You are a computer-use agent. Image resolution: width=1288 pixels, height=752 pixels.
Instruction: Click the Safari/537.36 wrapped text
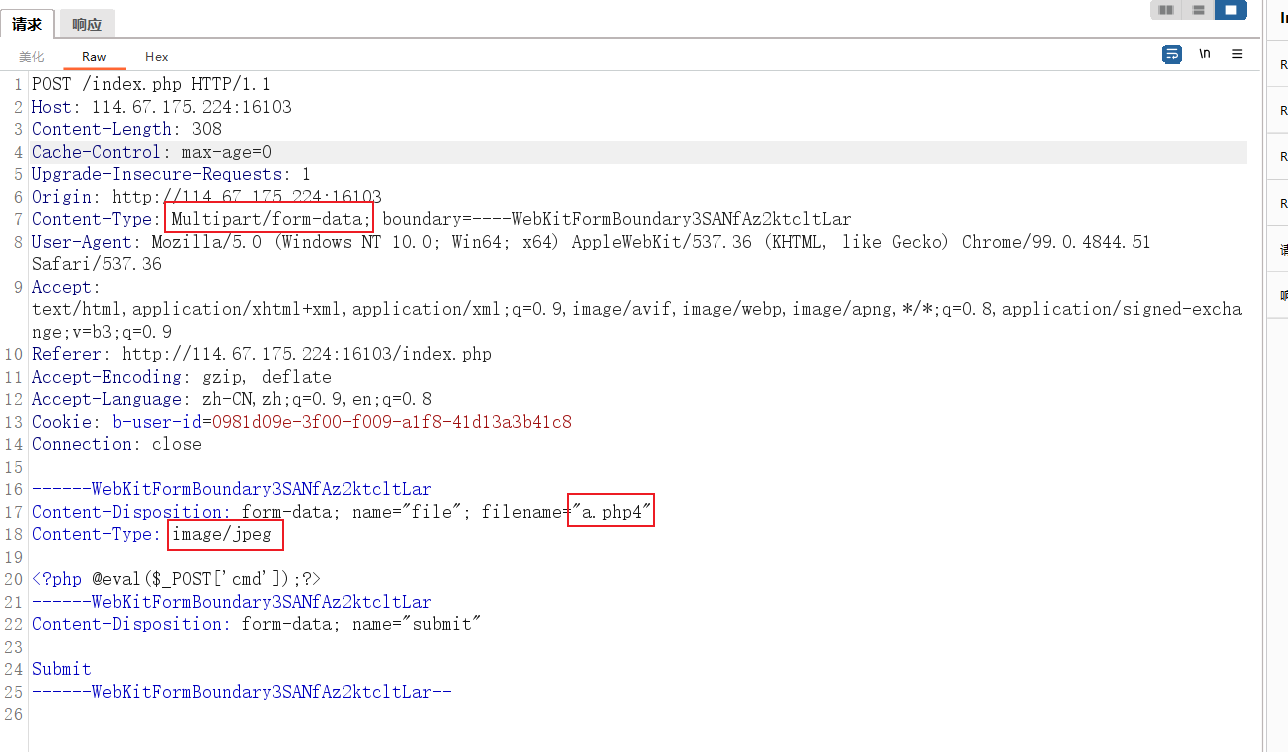pos(97,264)
